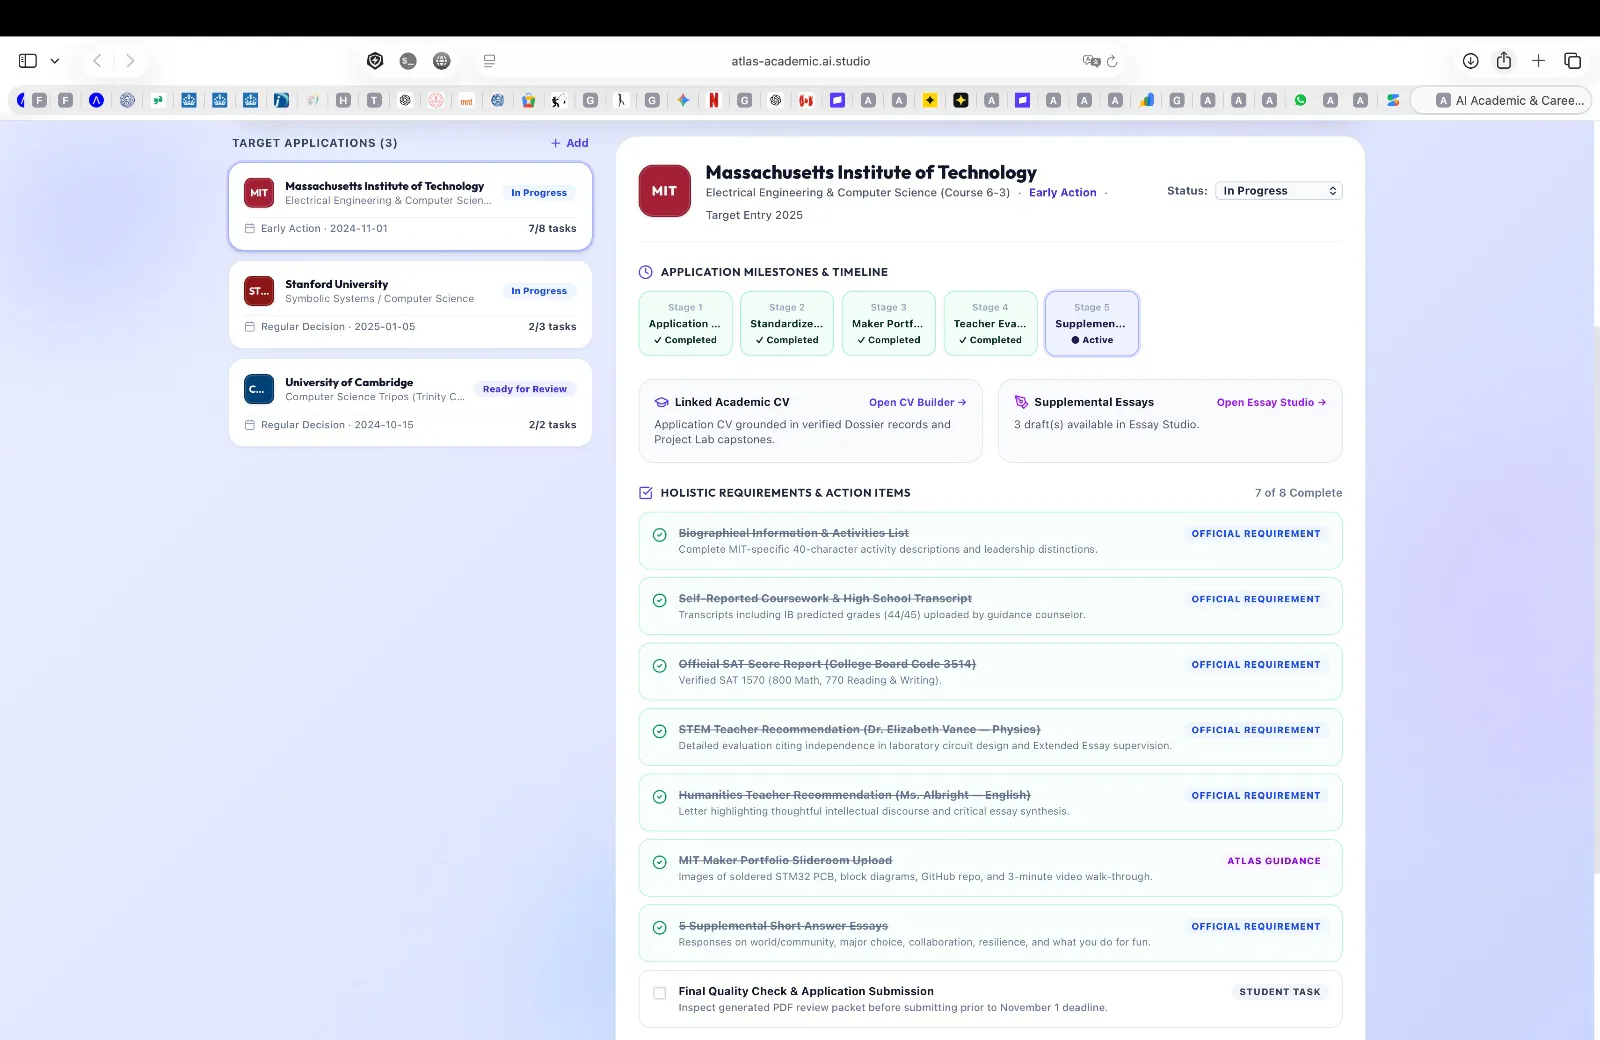Click the Supplemental Essays pen icon
1600x1040 pixels.
point(1021,402)
